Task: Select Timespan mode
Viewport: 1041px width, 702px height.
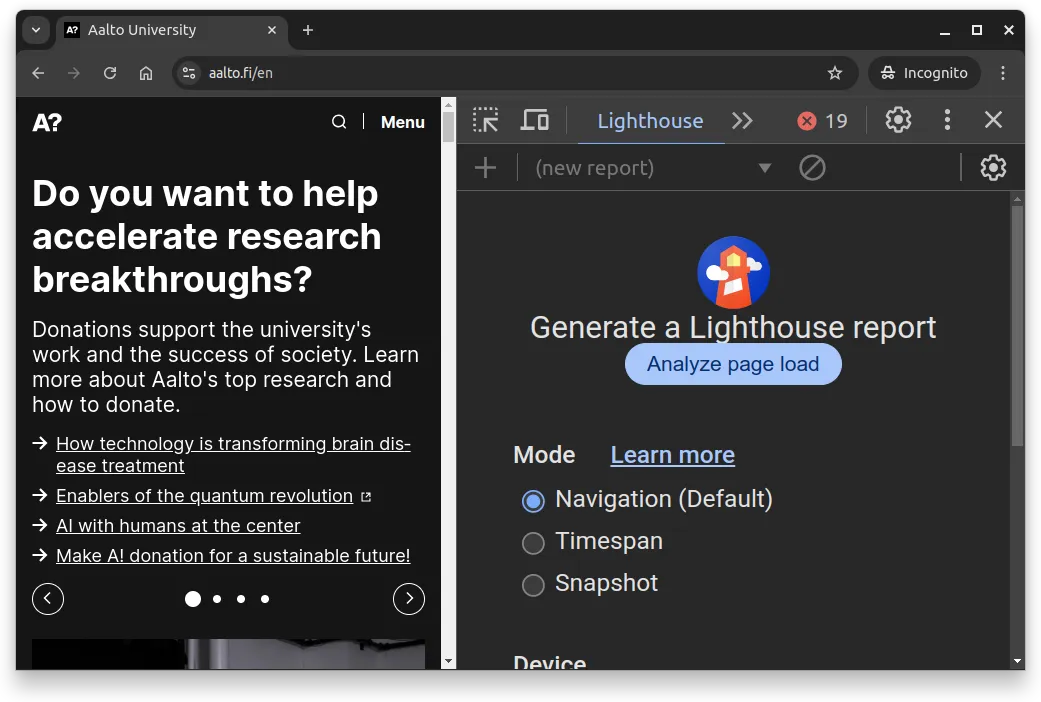Action: (x=533, y=543)
